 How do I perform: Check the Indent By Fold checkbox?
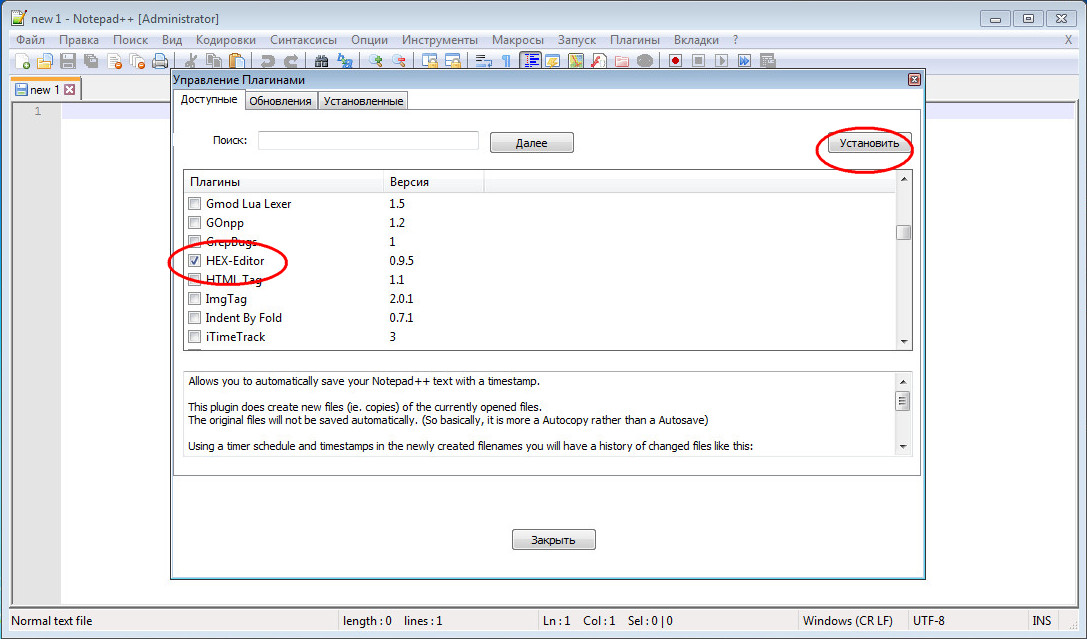(x=195, y=317)
